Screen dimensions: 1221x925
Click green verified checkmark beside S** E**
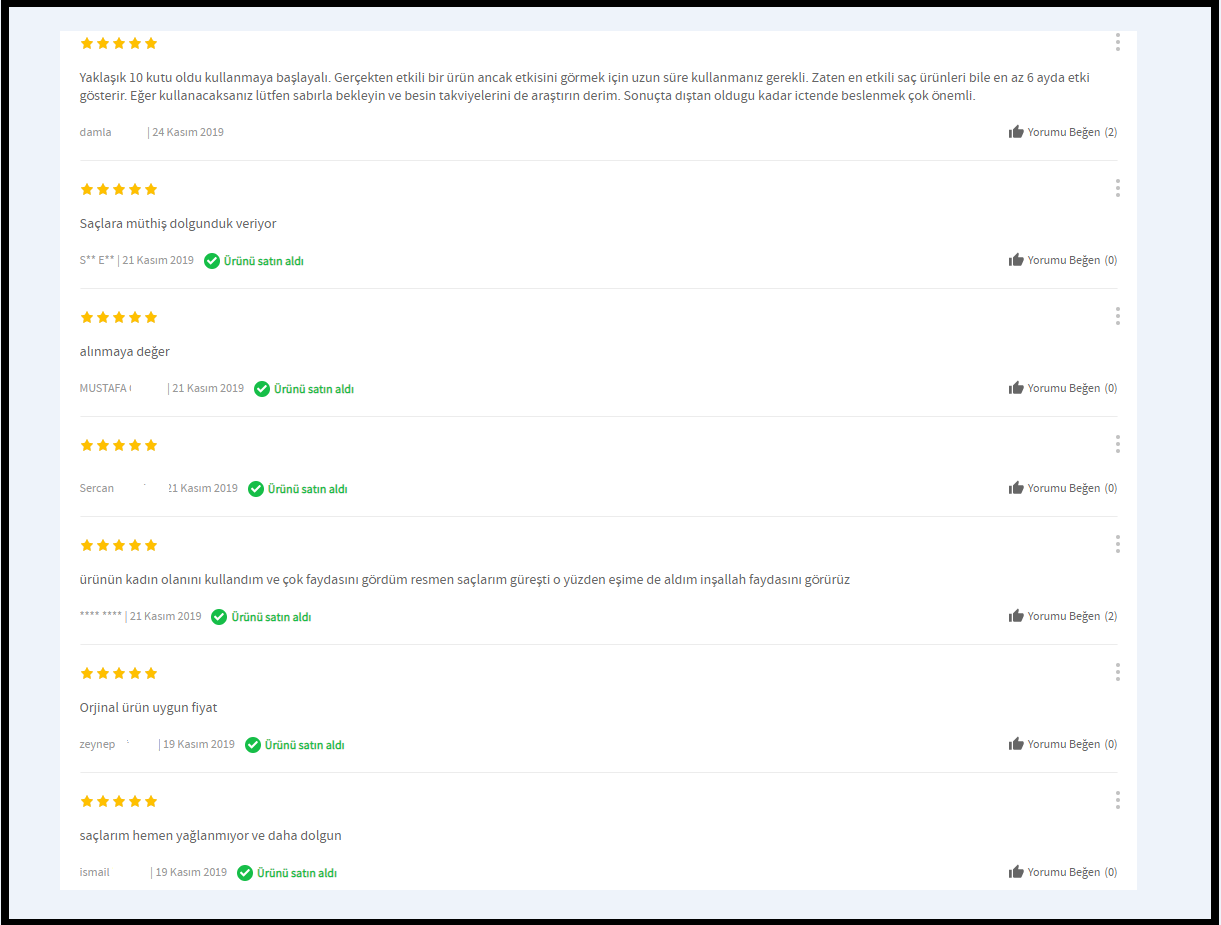tap(212, 261)
